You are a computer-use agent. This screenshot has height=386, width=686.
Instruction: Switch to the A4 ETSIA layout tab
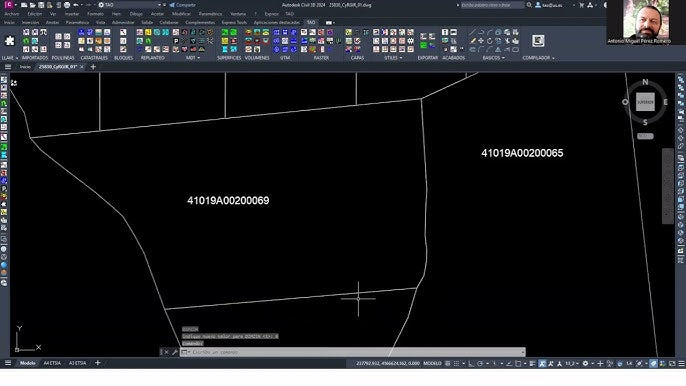pos(52,363)
